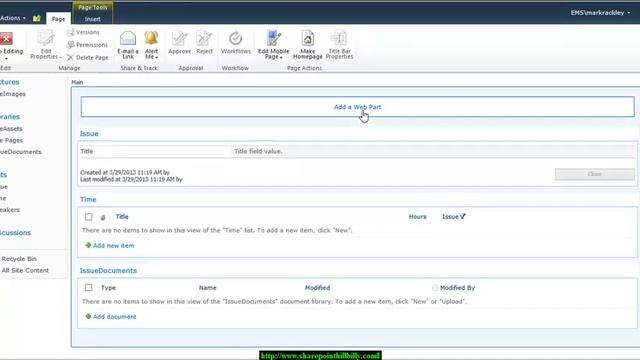Click Add a Web Part link
Image resolution: width=640 pixels, height=360 pixels.
click(358, 107)
